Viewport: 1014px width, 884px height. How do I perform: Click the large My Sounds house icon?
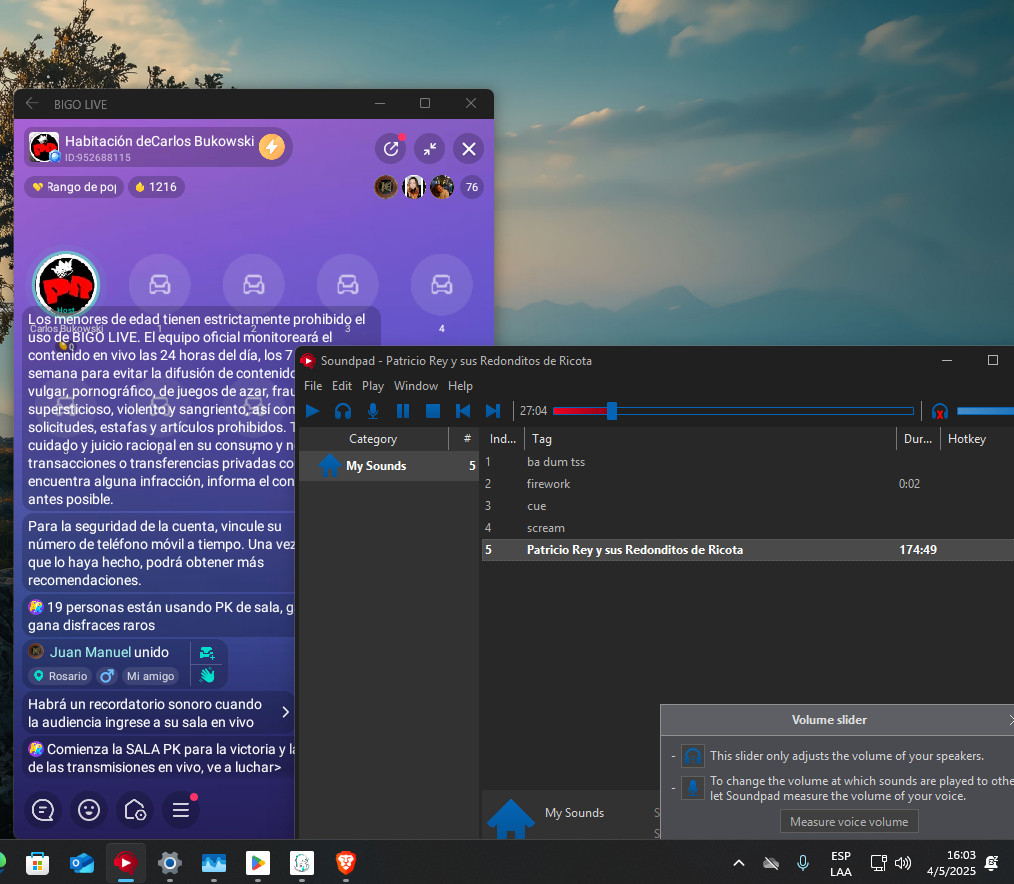510,819
